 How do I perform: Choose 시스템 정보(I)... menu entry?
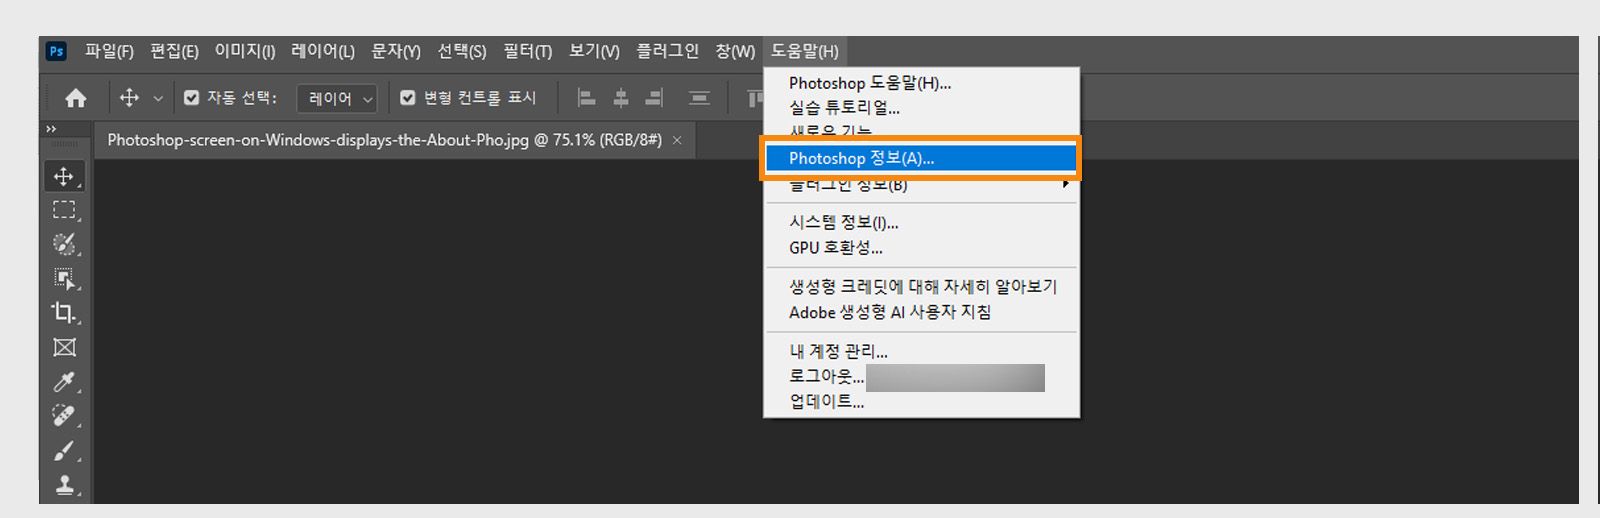(921, 222)
